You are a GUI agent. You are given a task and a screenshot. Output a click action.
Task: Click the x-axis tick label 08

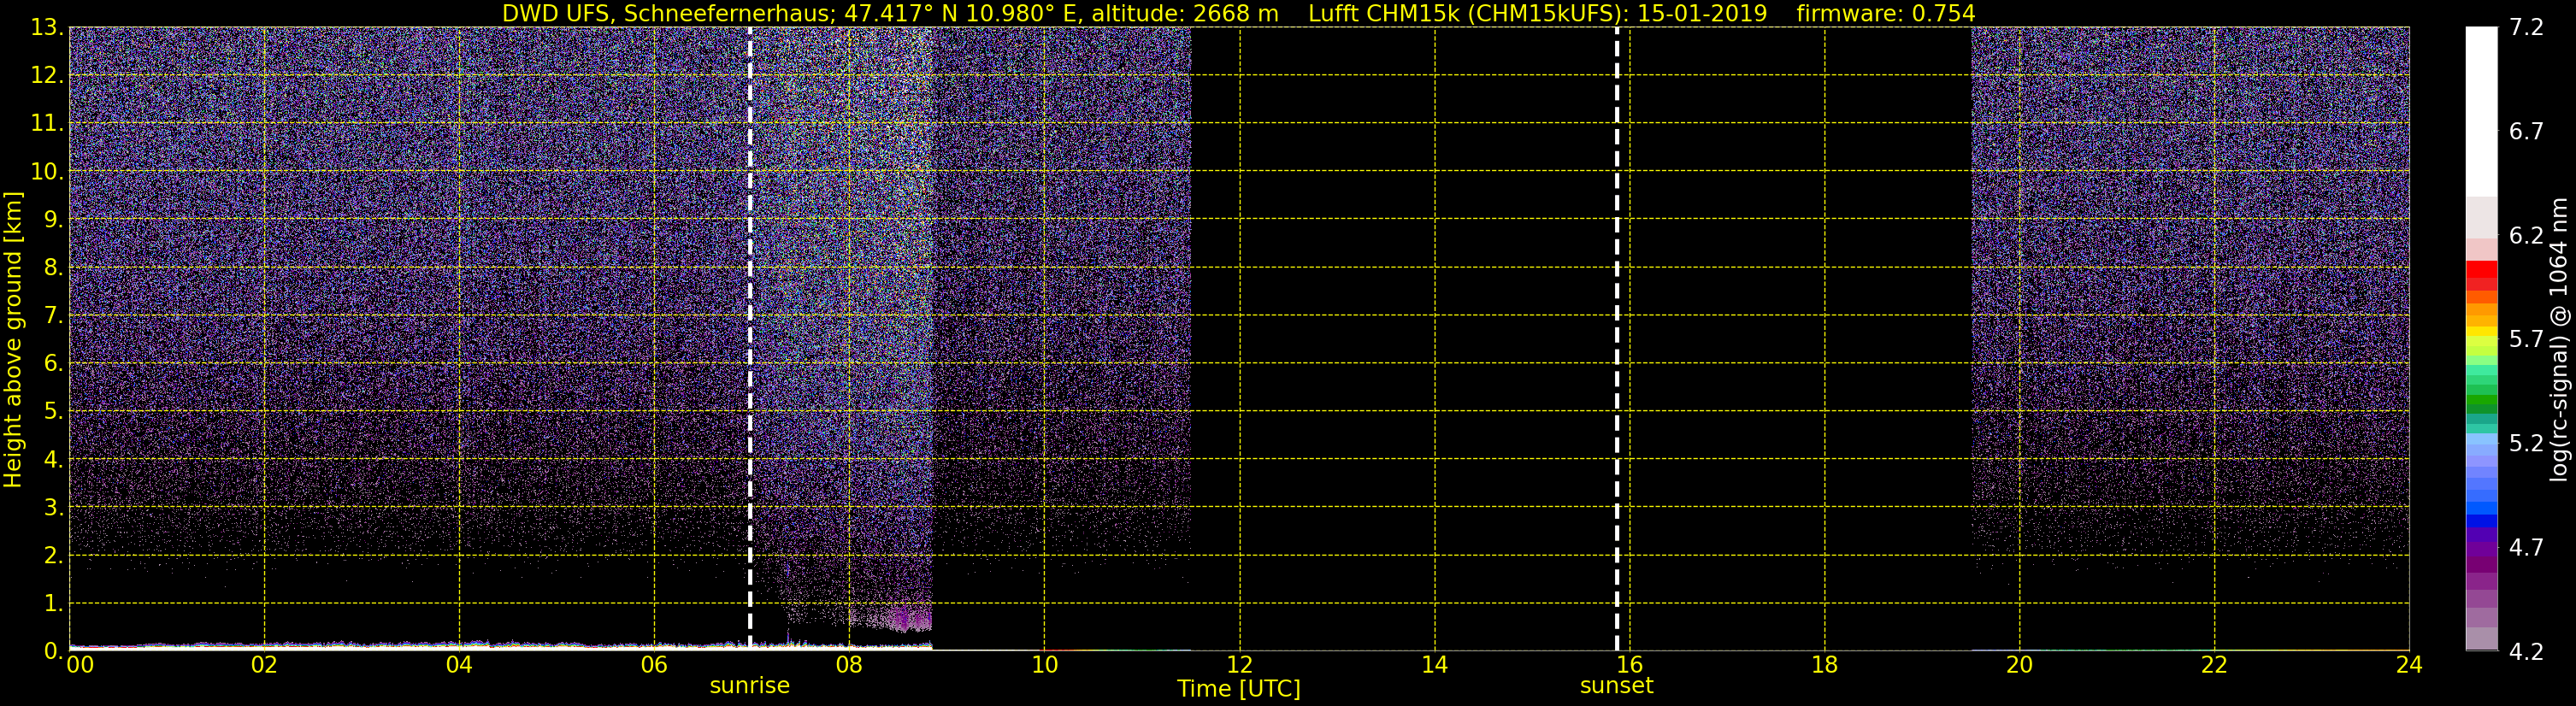click(x=849, y=664)
